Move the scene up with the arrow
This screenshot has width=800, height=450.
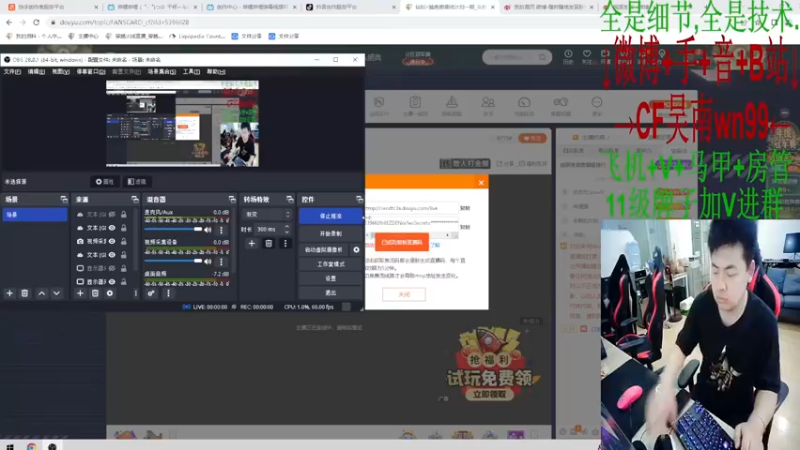click(41, 293)
